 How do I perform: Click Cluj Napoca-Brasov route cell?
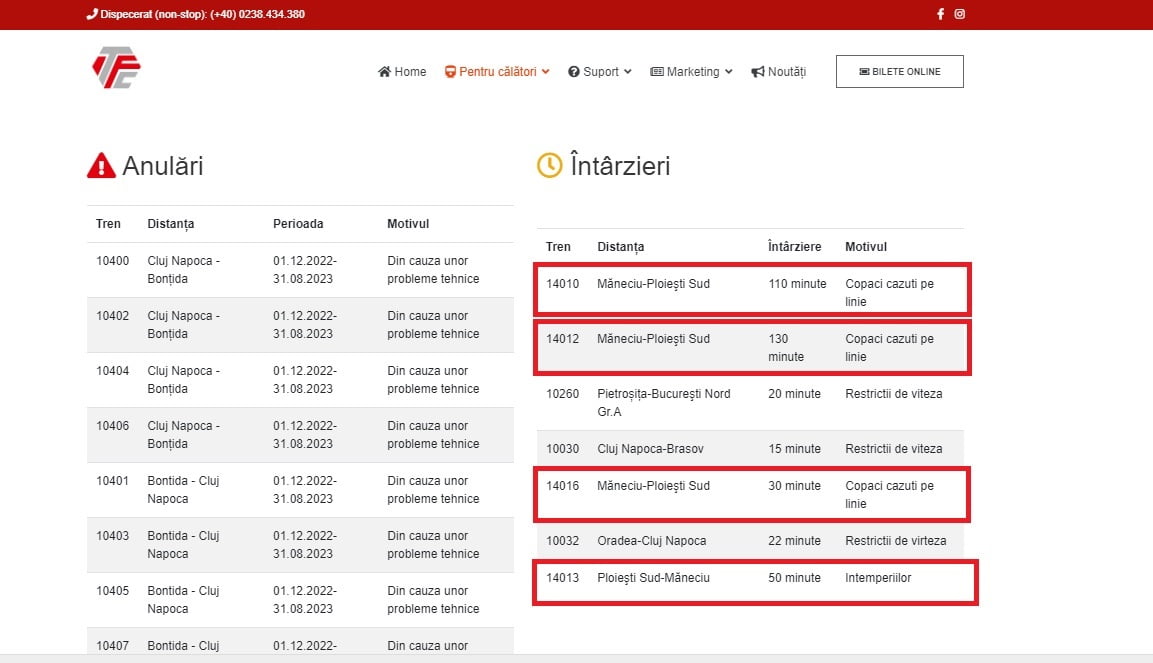coord(650,448)
